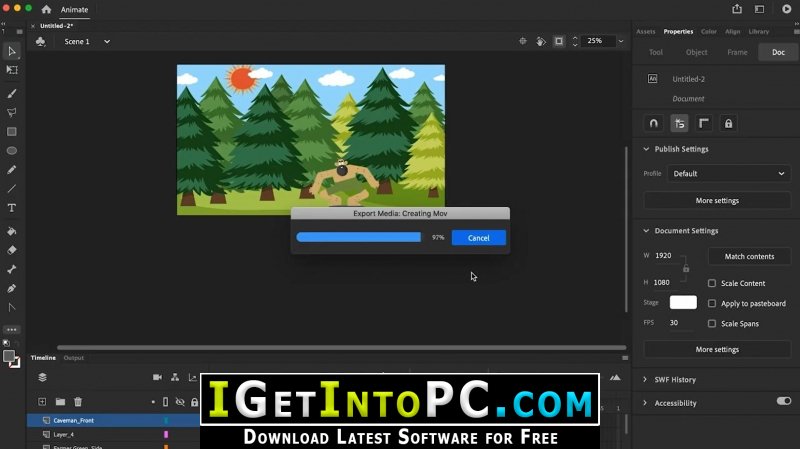This screenshot has width=800, height=449.
Task: Delete the layer with the trash icon
Action: (x=78, y=402)
